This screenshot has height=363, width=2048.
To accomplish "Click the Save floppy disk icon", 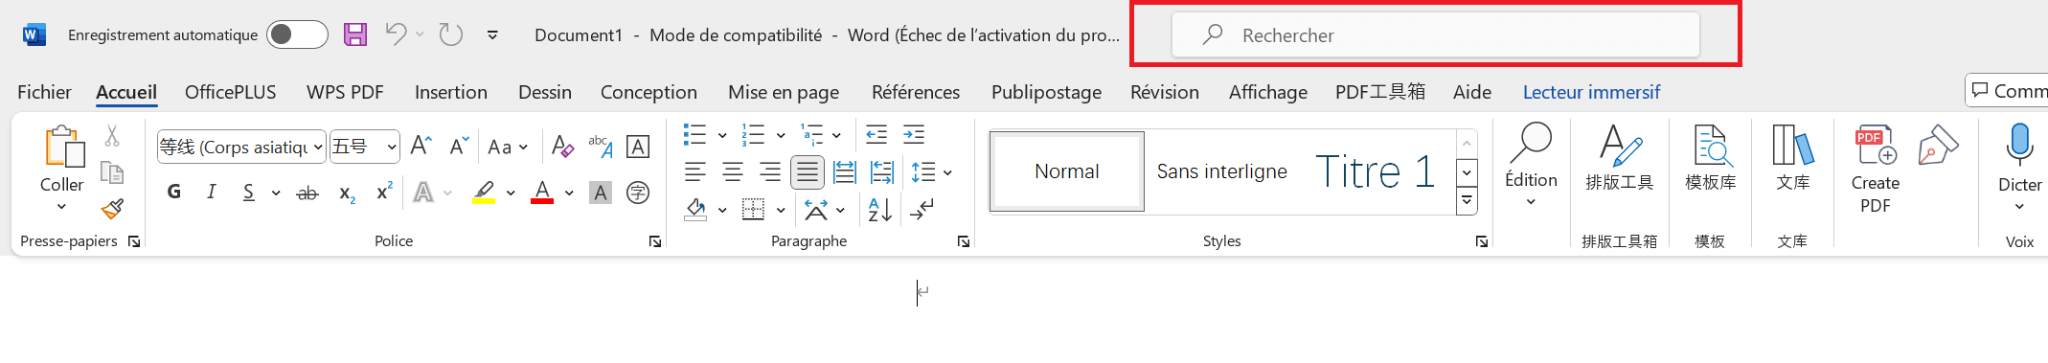I will (x=355, y=35).
